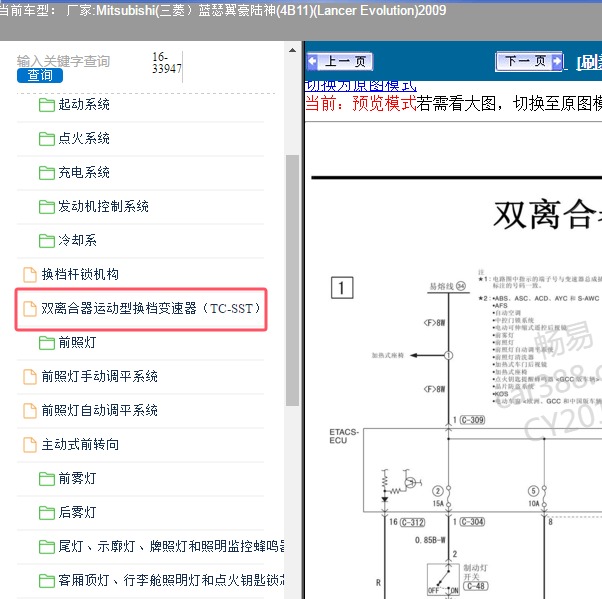
Task: Go to next page with 下一页
Action: pyautogui.click(x=529, y=61)
